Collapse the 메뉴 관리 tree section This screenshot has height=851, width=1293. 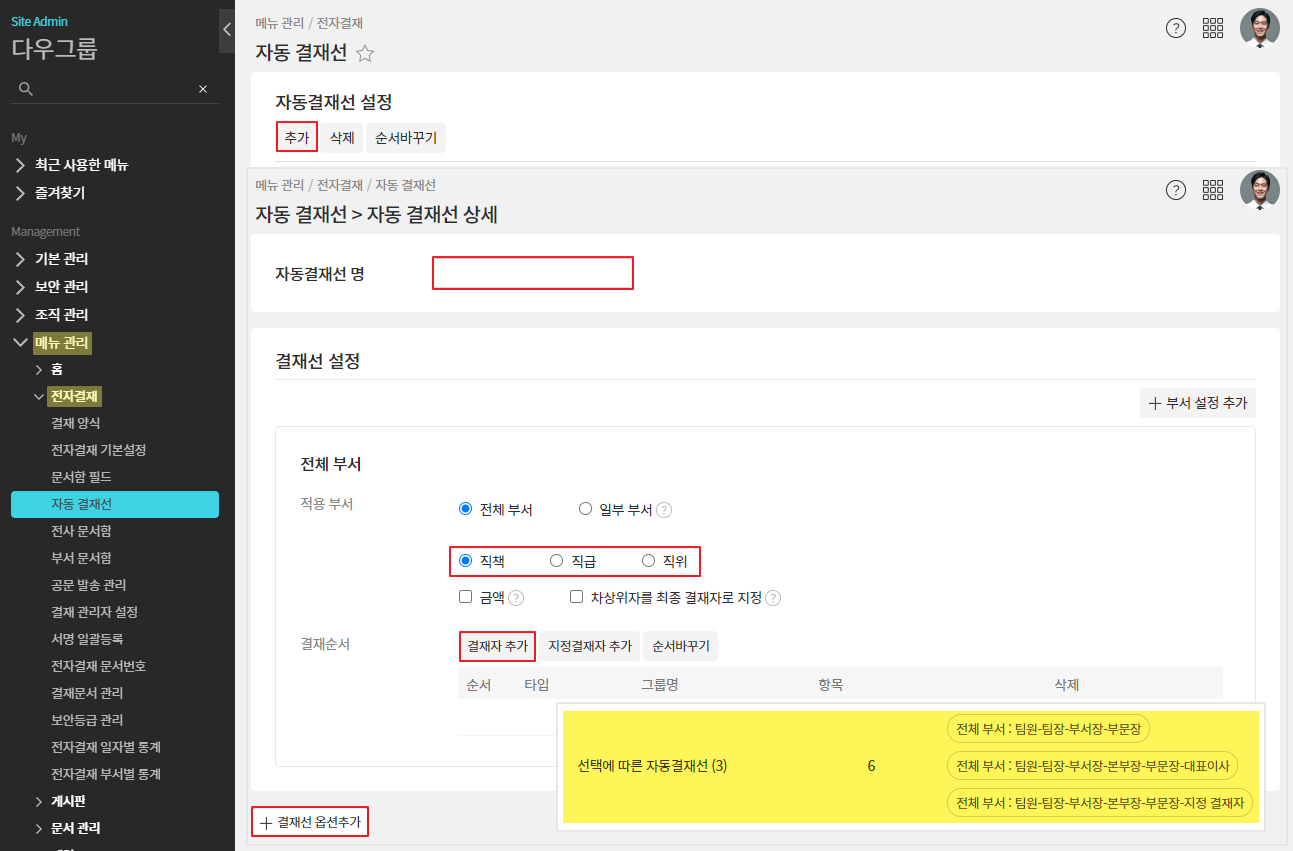coord(20,343)
